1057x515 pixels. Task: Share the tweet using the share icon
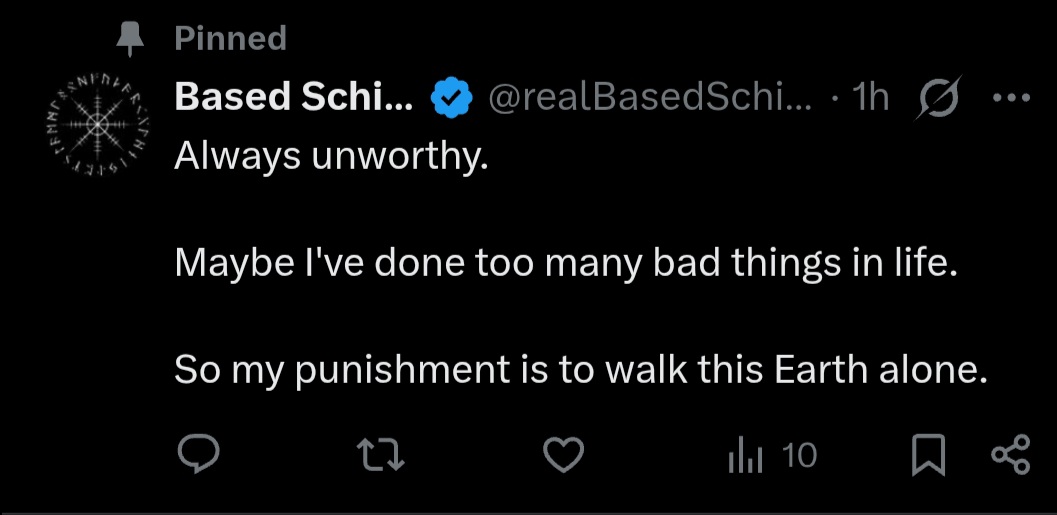(x=1009, y=456)
